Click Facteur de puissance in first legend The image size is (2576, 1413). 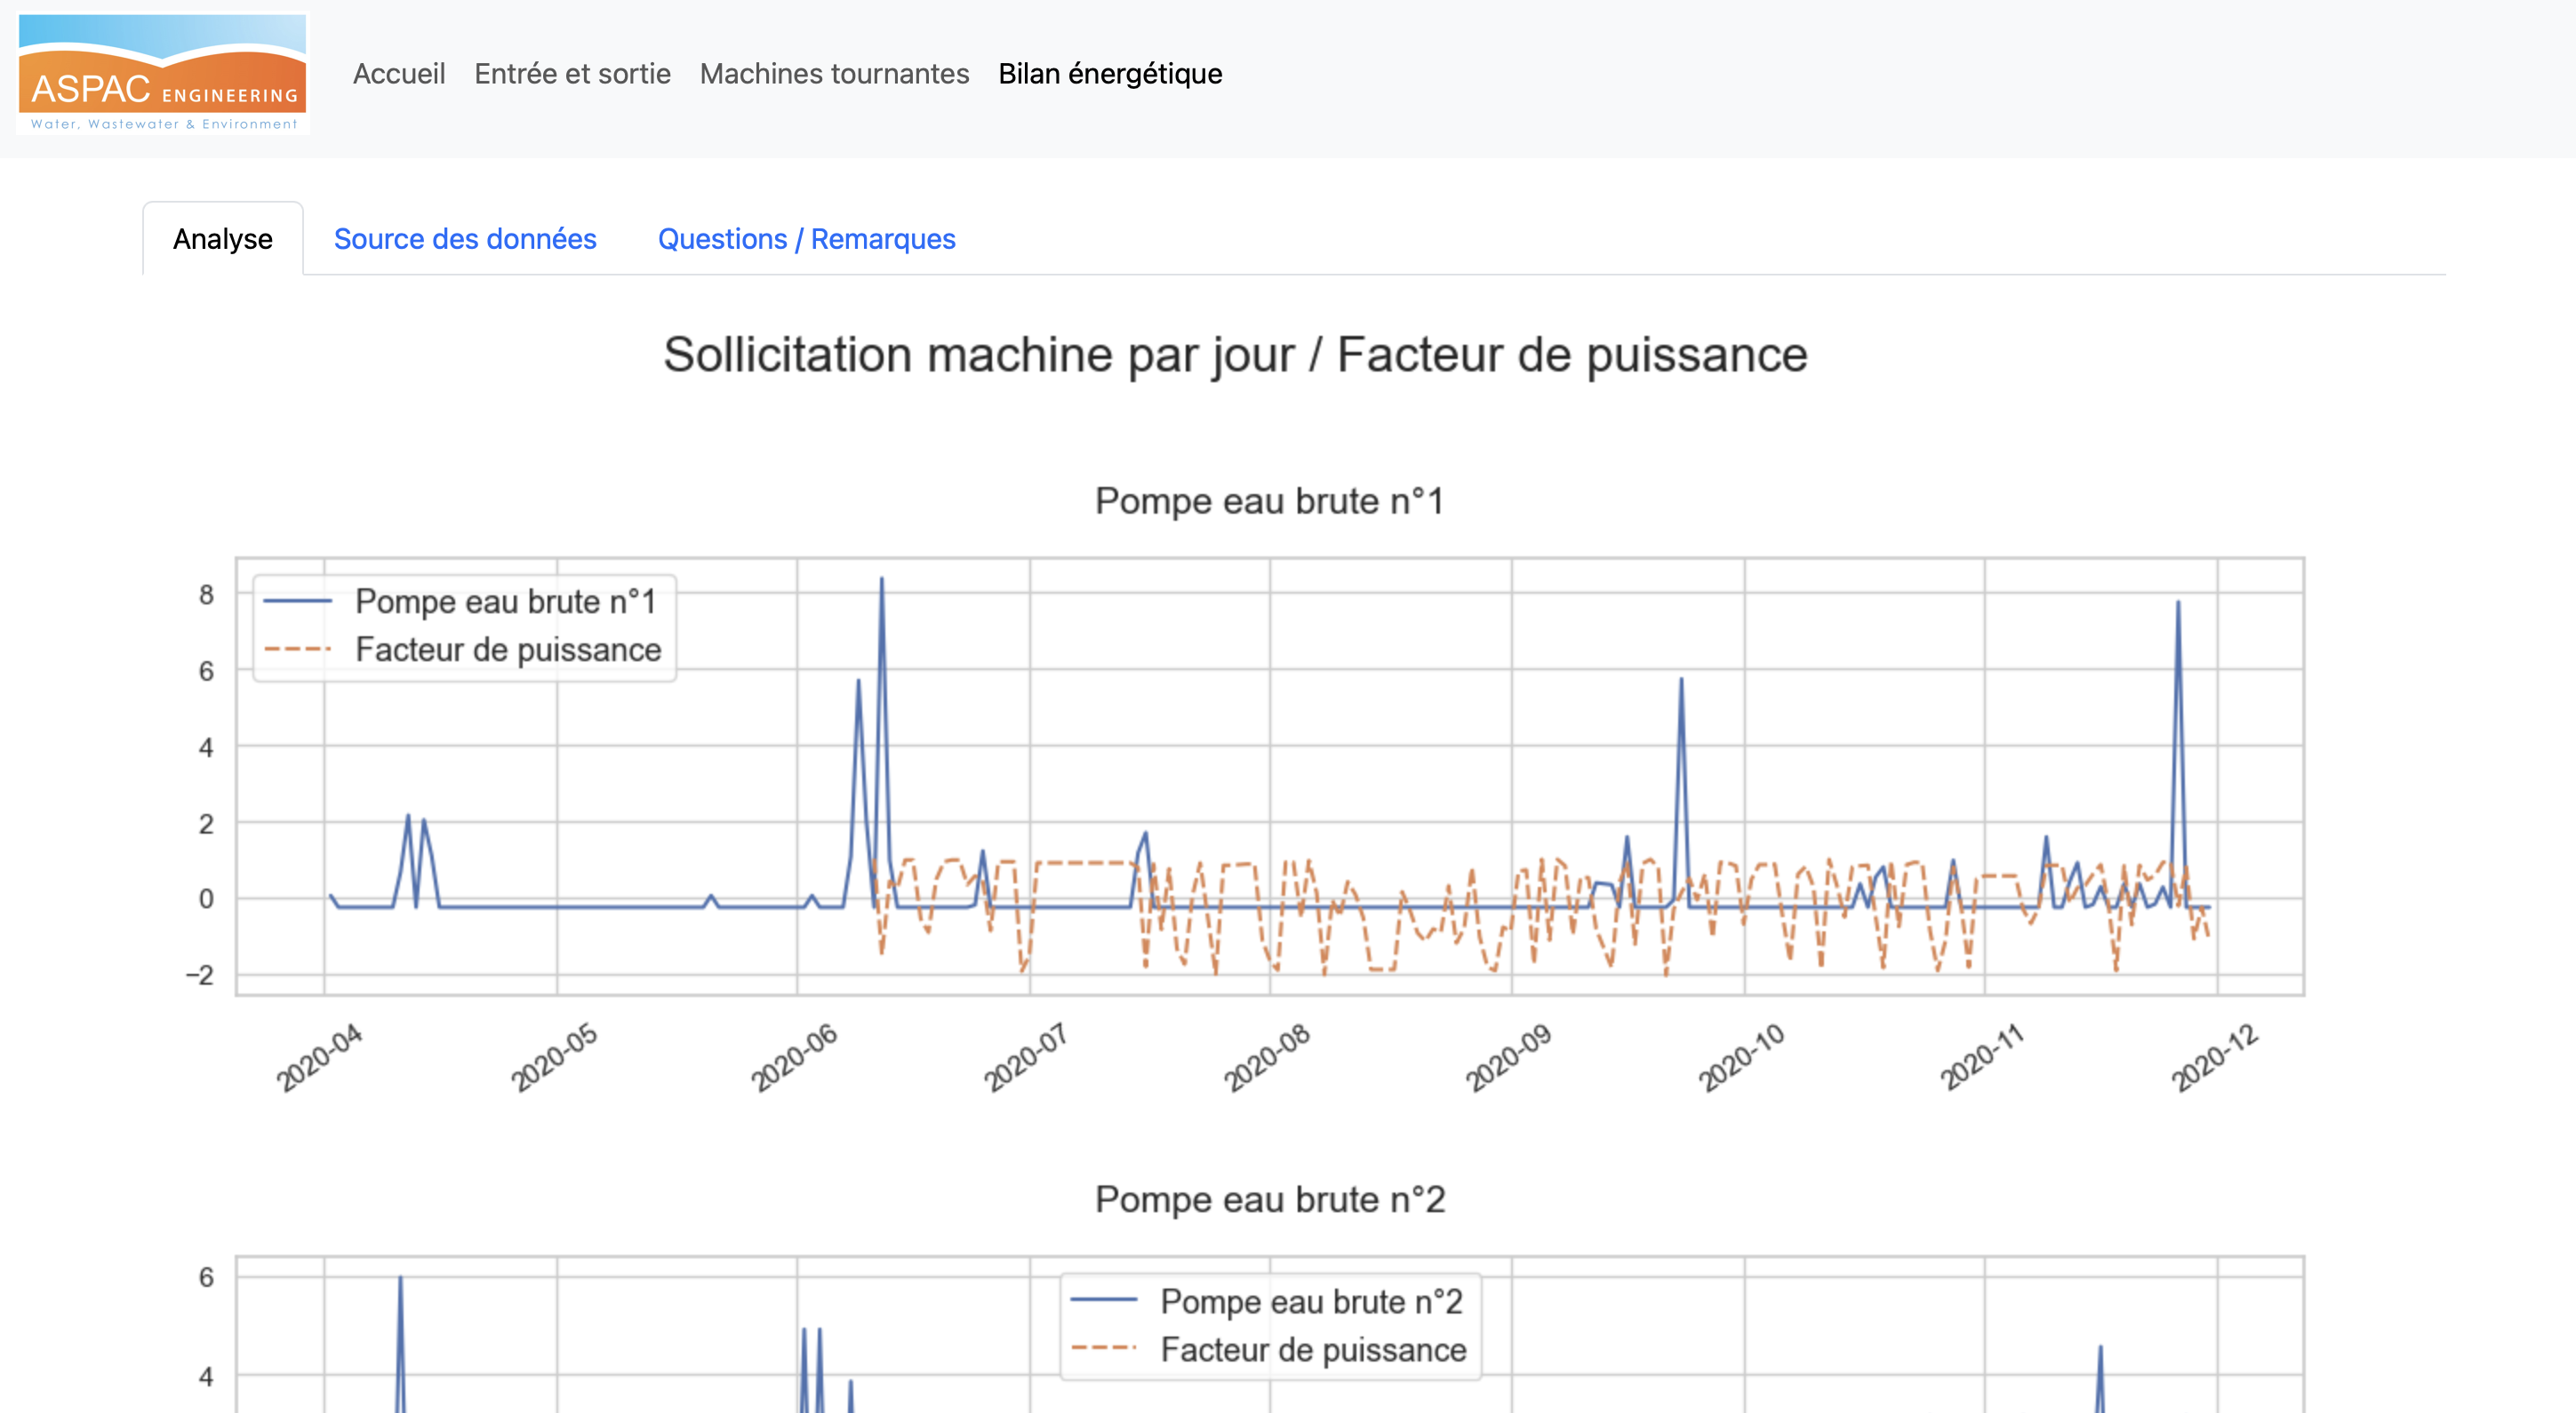coord(508,649)
